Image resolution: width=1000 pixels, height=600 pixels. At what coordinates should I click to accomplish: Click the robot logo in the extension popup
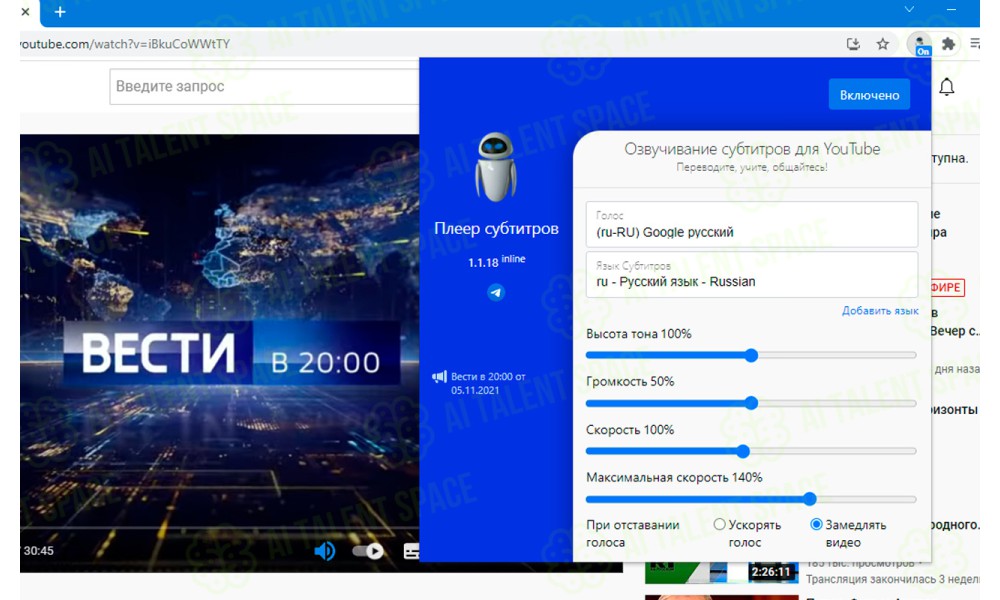[x=496, y=166]
